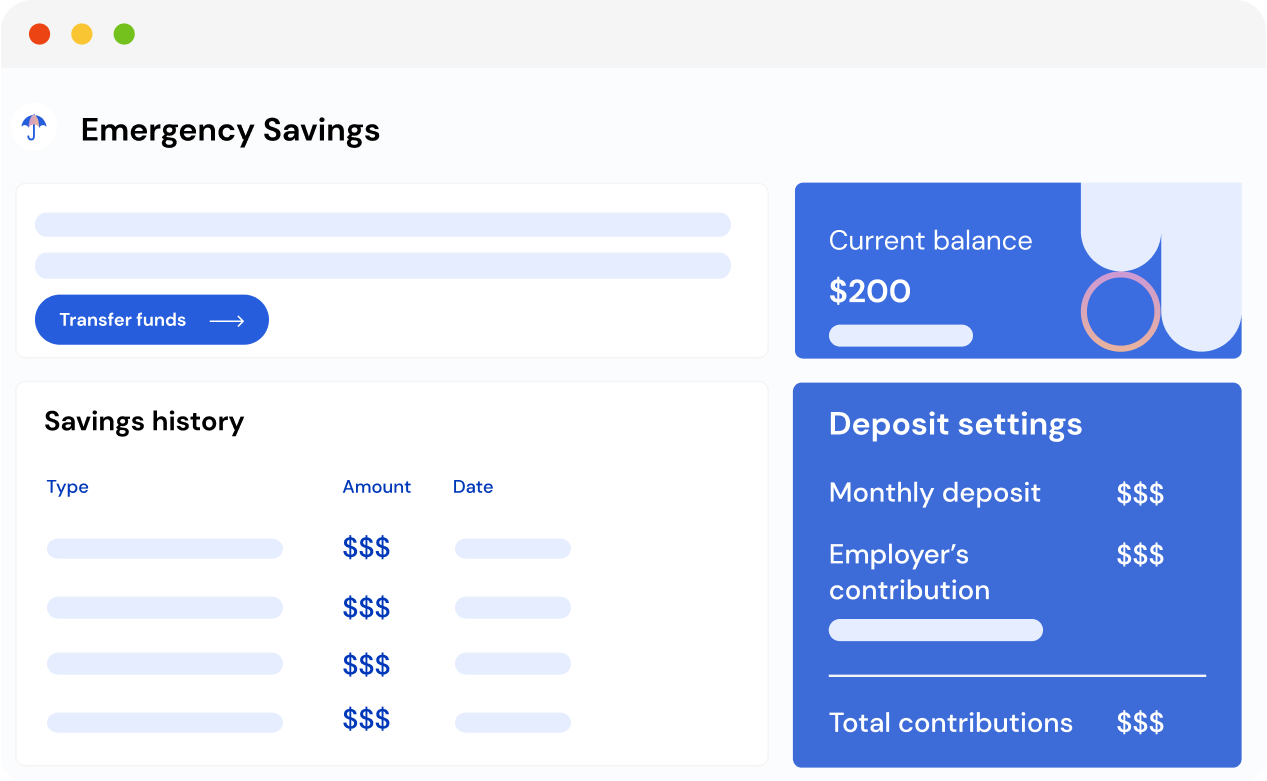The height and width of the screenshot is (781, 1267).
Task: Click the Total contributions $$$ value
Action: pyautogui.click(x=1140, y=723)
